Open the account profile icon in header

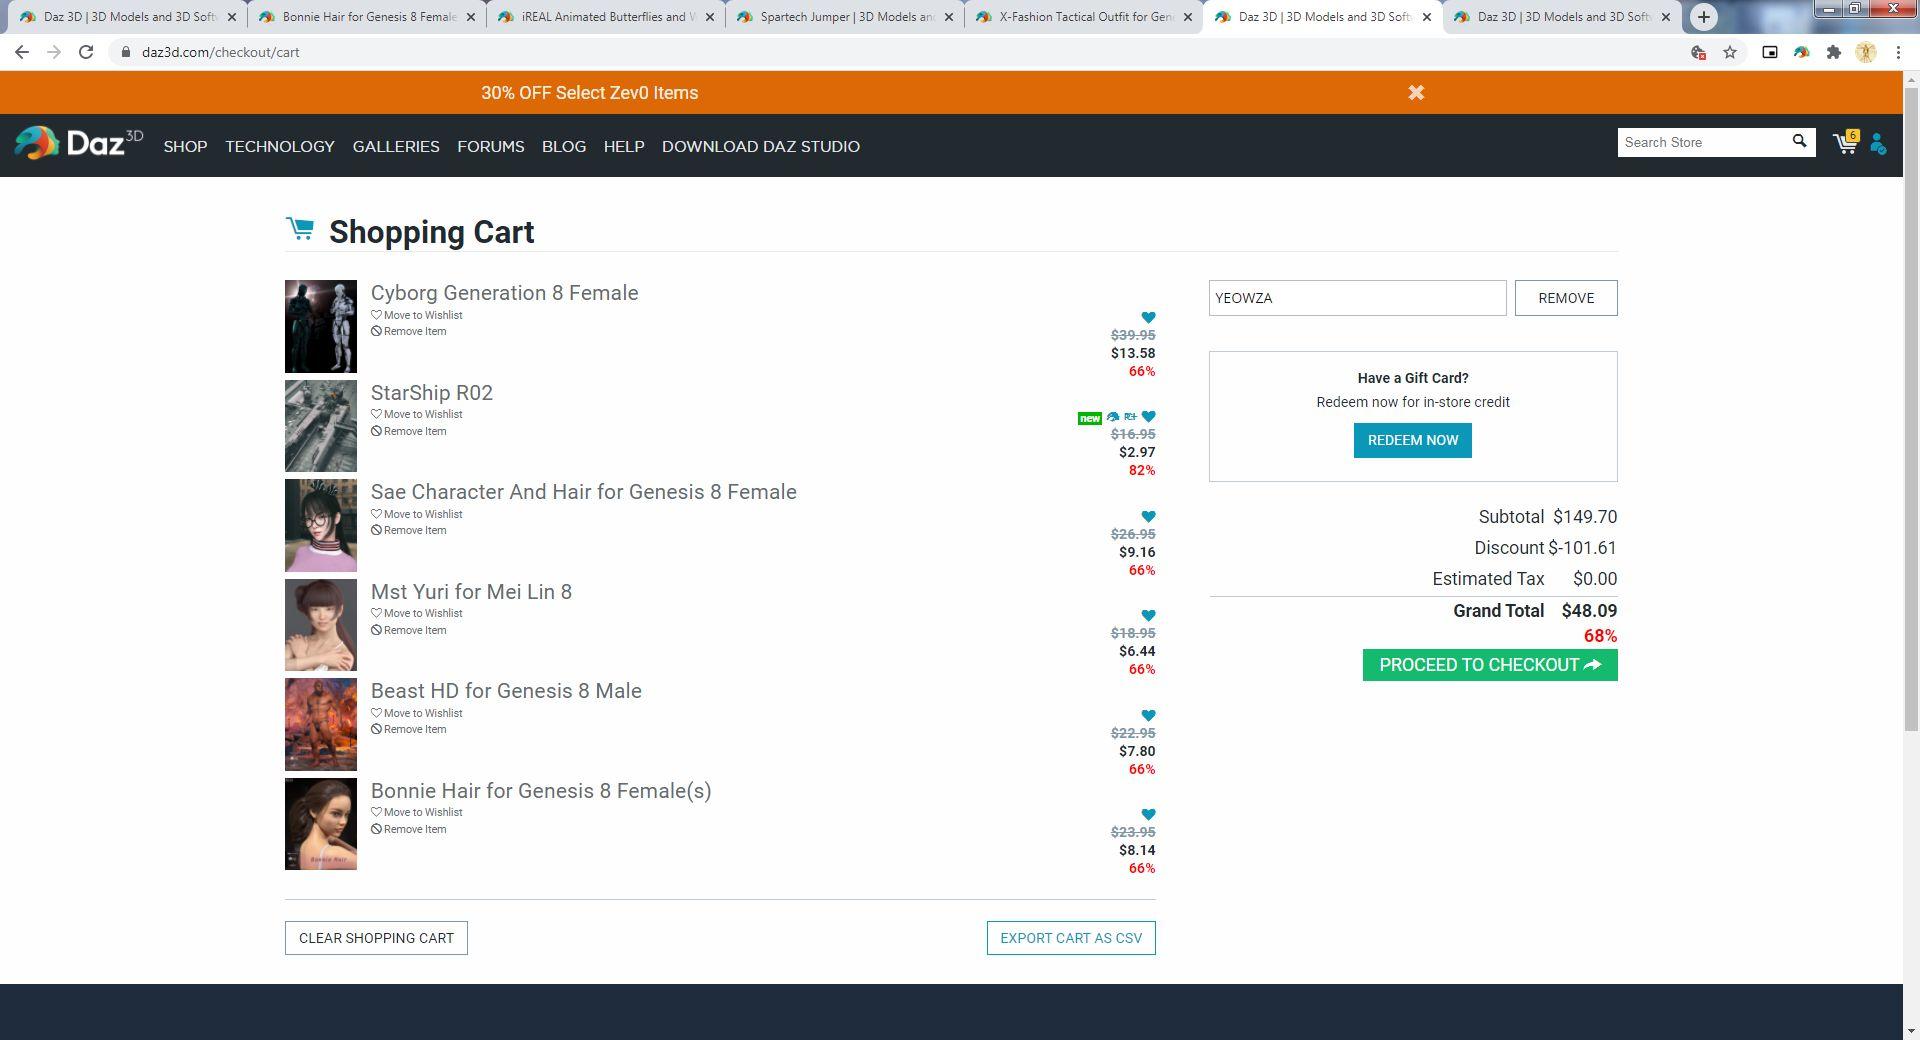pos(1878,145)
